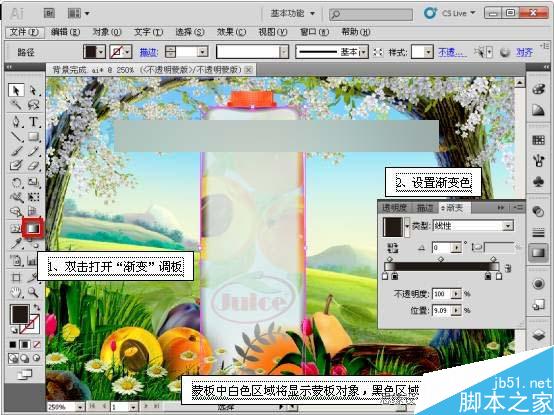
Task: Select the Scale tool
Action: click(x=34, y=182)
